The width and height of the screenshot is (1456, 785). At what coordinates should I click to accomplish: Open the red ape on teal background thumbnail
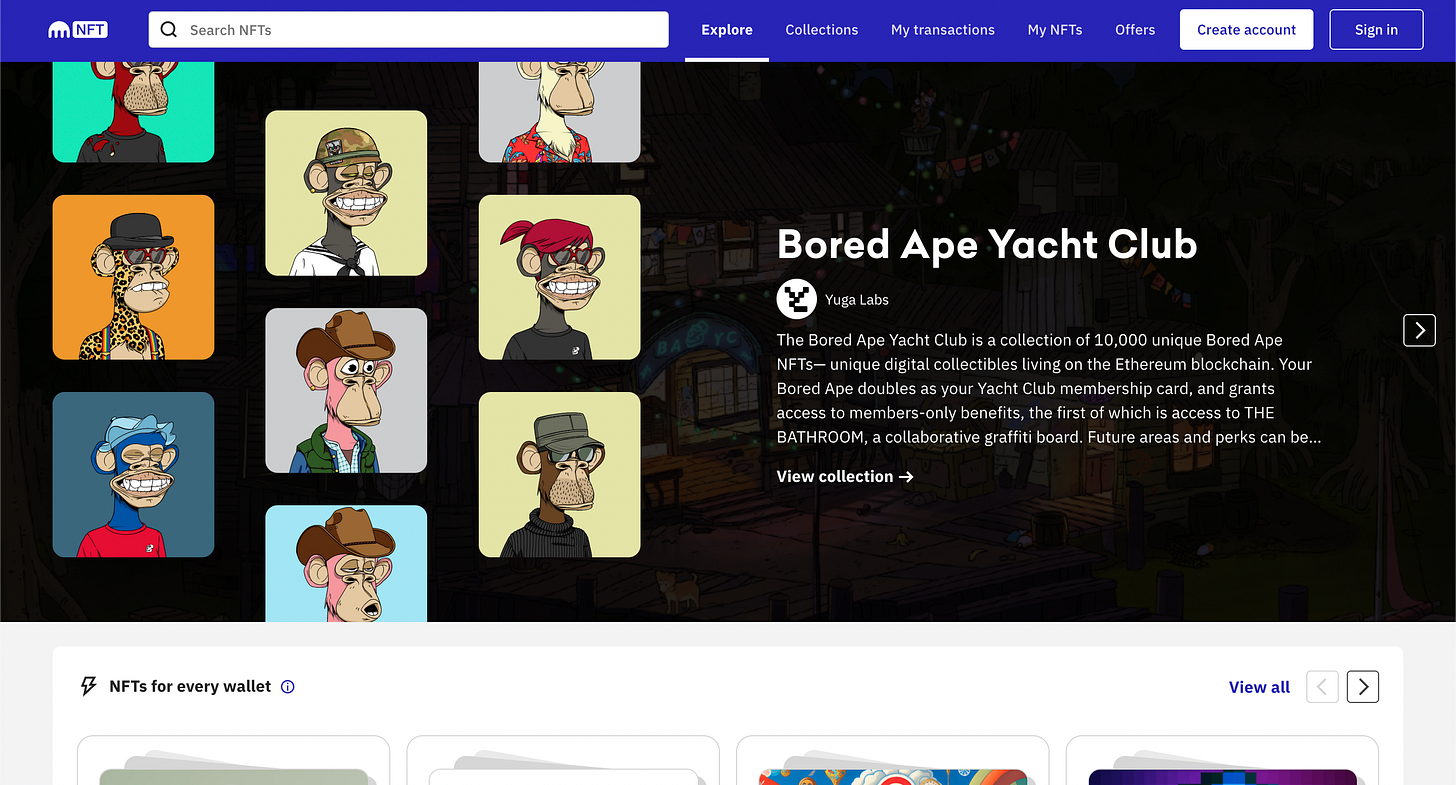pos(133,112)
